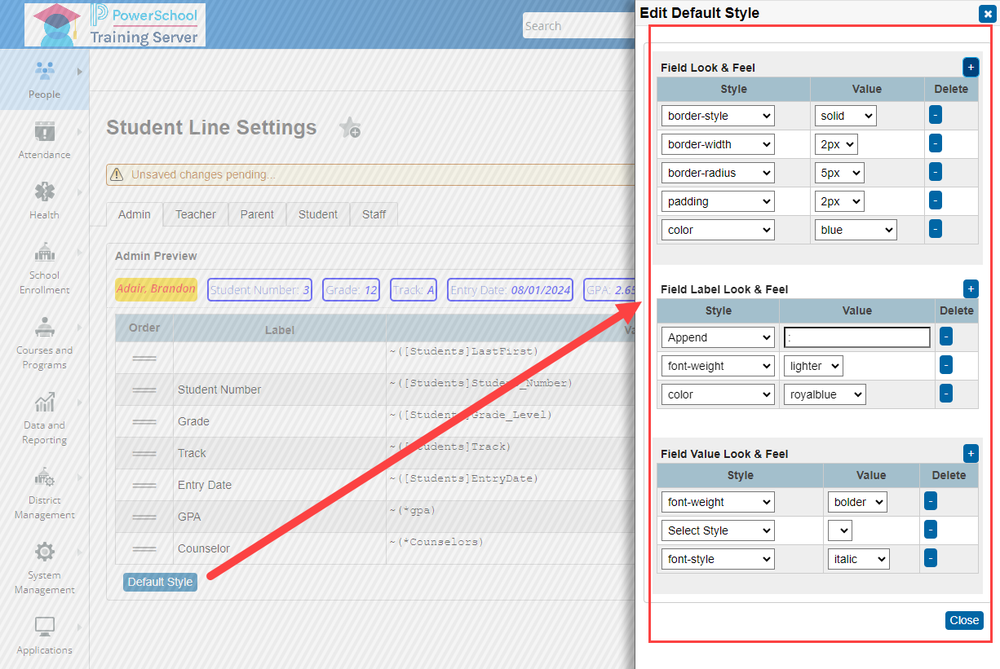
Task: Open the border-style style dropdown
Action: click(717, 116)
